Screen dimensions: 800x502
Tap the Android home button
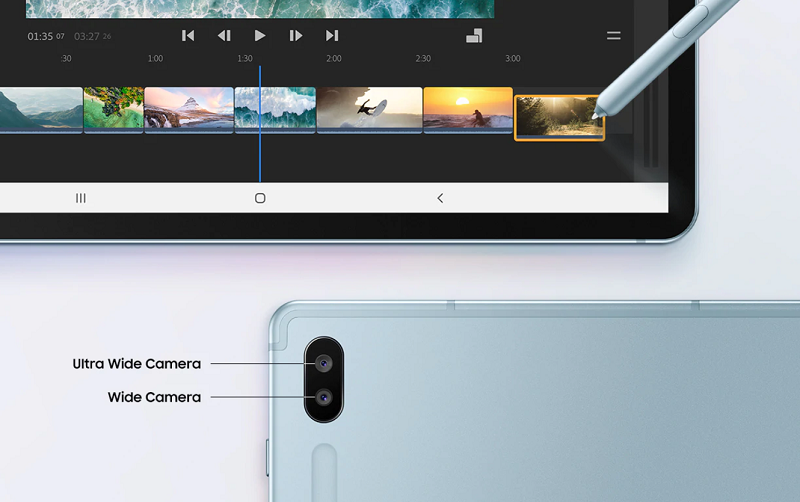(260, 198)
